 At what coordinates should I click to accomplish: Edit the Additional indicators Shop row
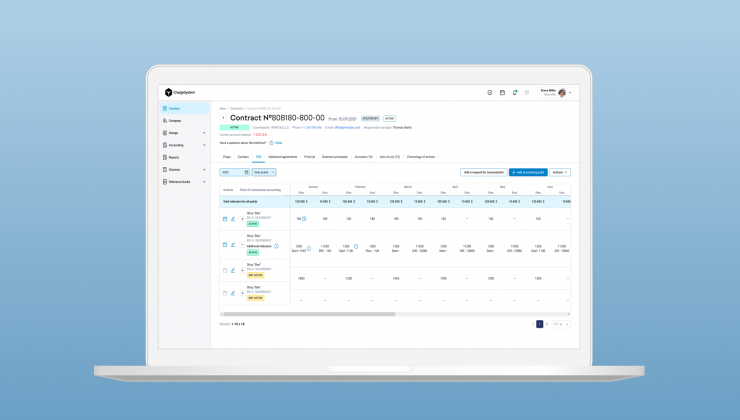[x=233, y=245]
